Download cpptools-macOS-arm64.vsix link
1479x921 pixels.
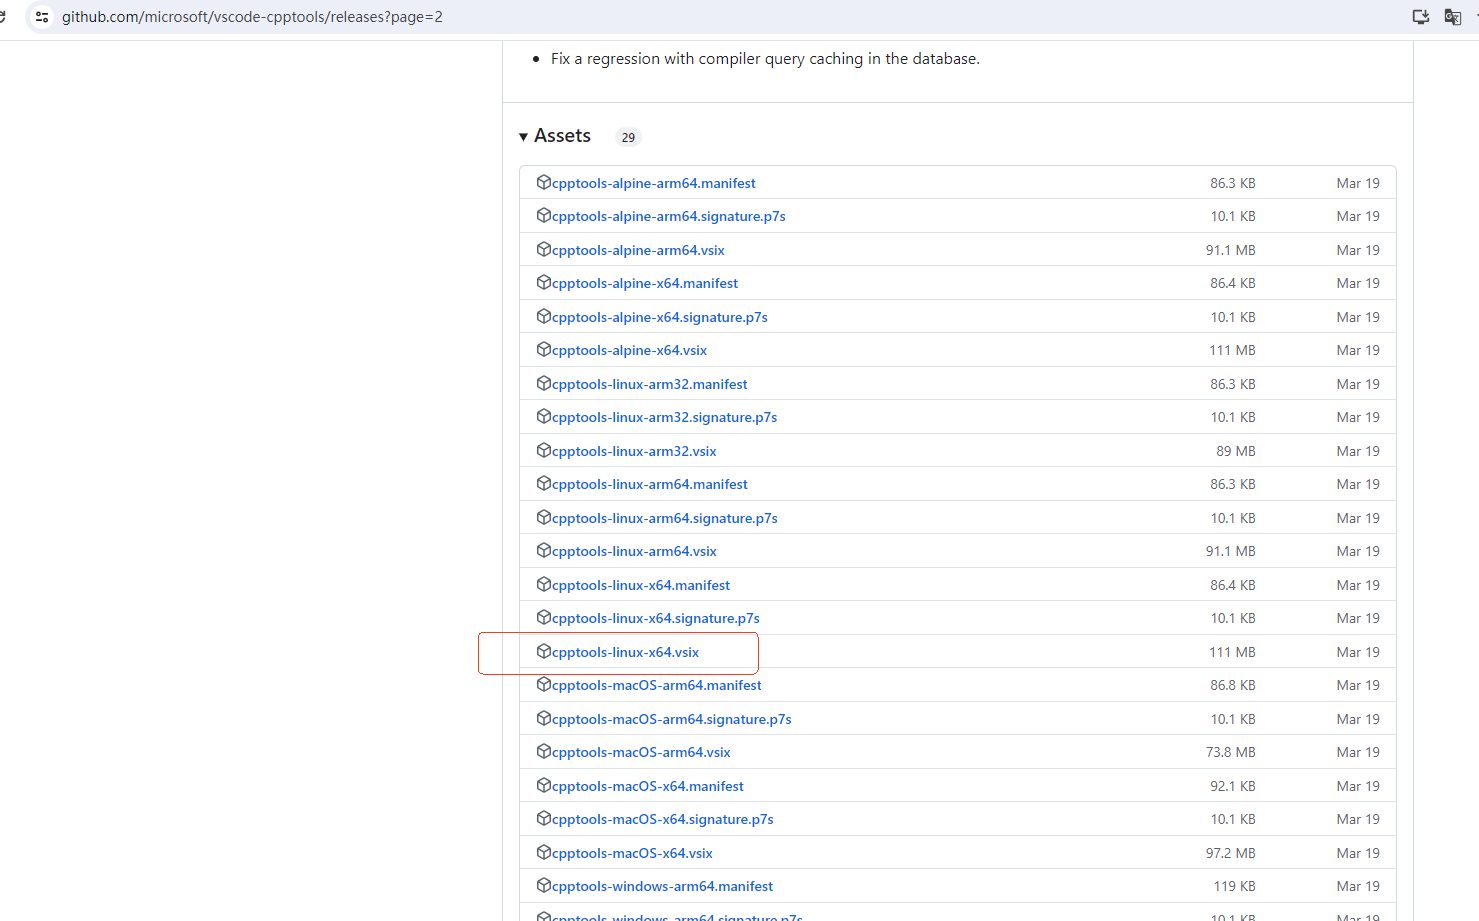tap(641, 752)
